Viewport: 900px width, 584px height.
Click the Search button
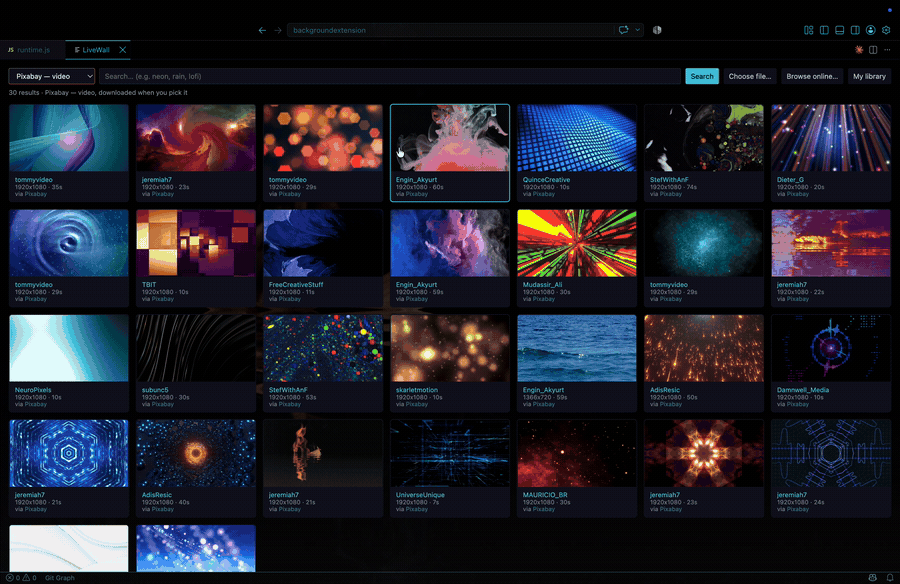[702, 76]
